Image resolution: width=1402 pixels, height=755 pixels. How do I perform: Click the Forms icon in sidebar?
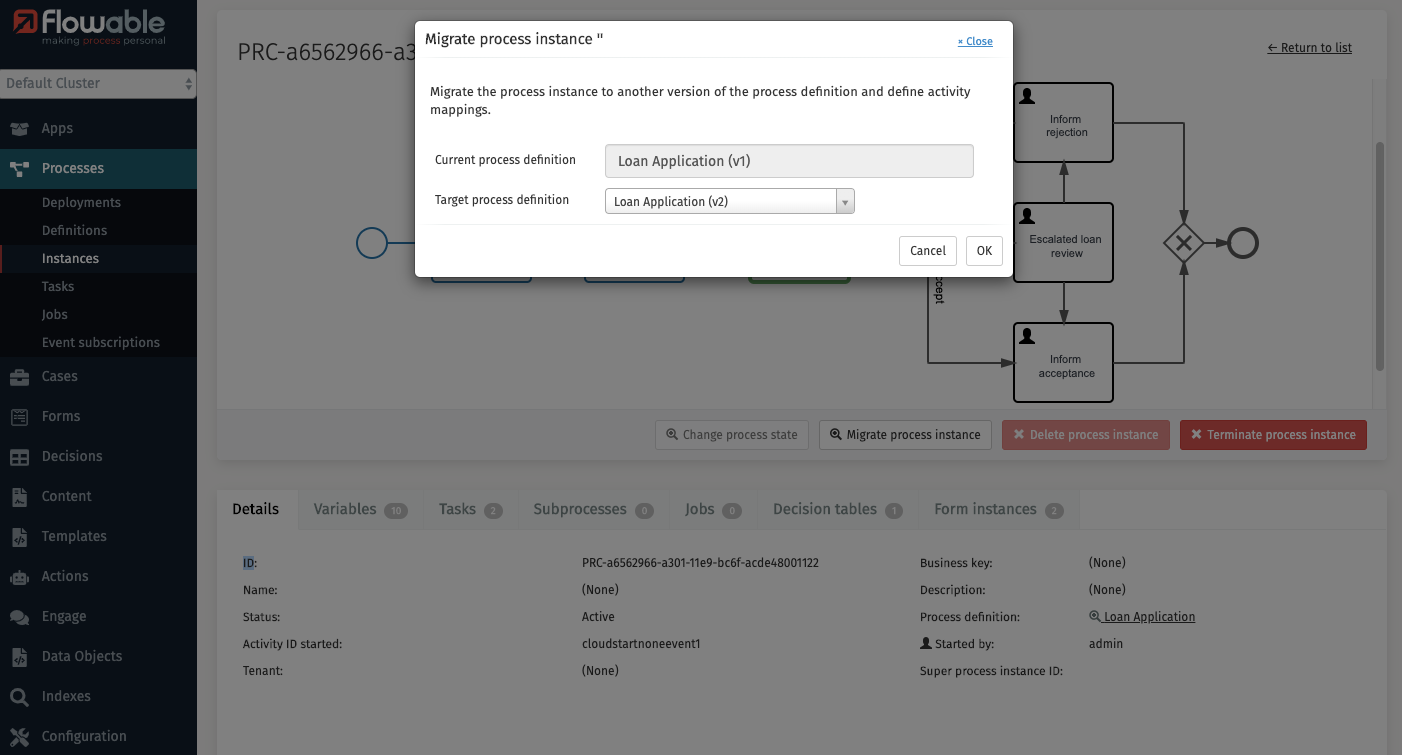[19, 417]
